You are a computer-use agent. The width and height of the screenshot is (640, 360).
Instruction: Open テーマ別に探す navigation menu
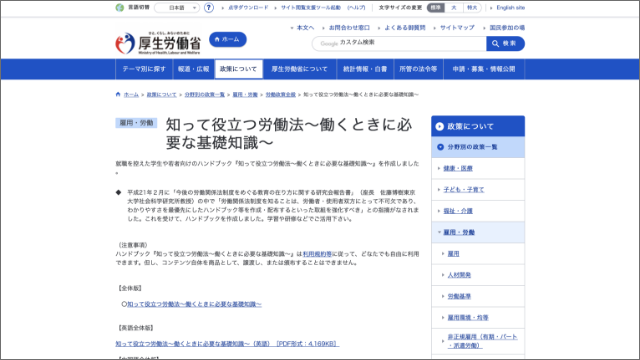(144, 69)
